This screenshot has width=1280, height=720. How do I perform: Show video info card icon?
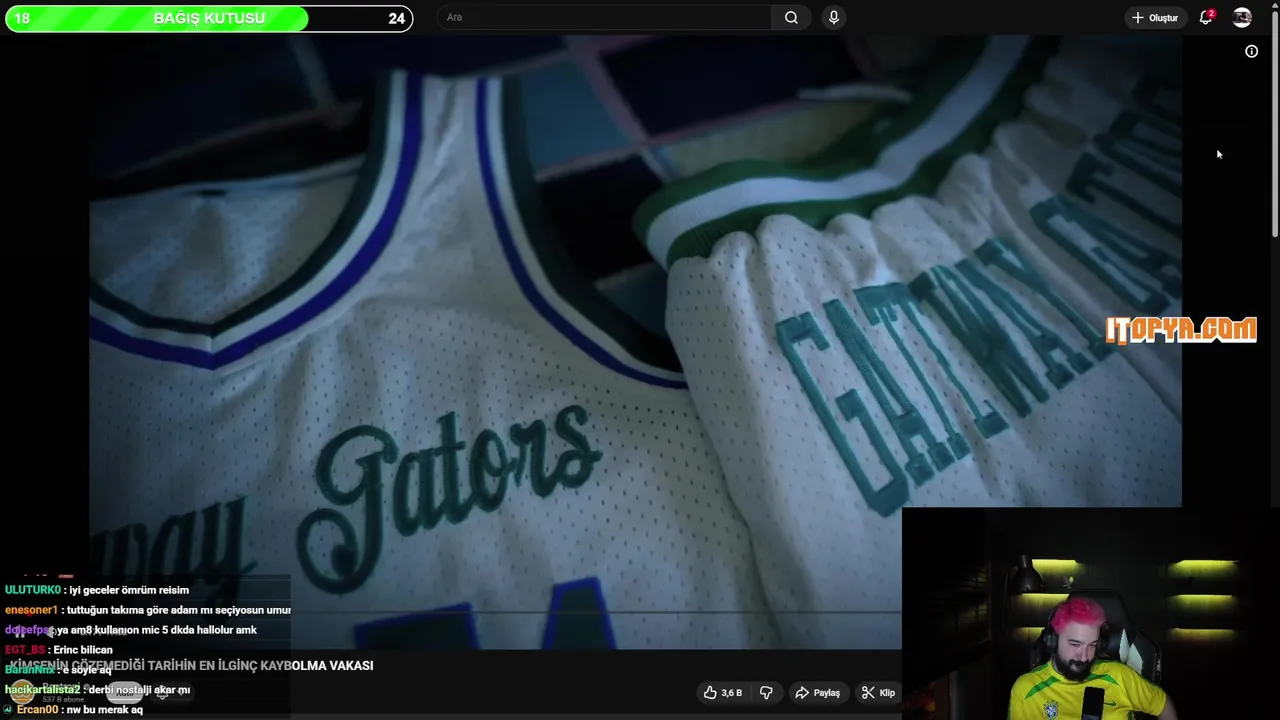click(1251, 51)
